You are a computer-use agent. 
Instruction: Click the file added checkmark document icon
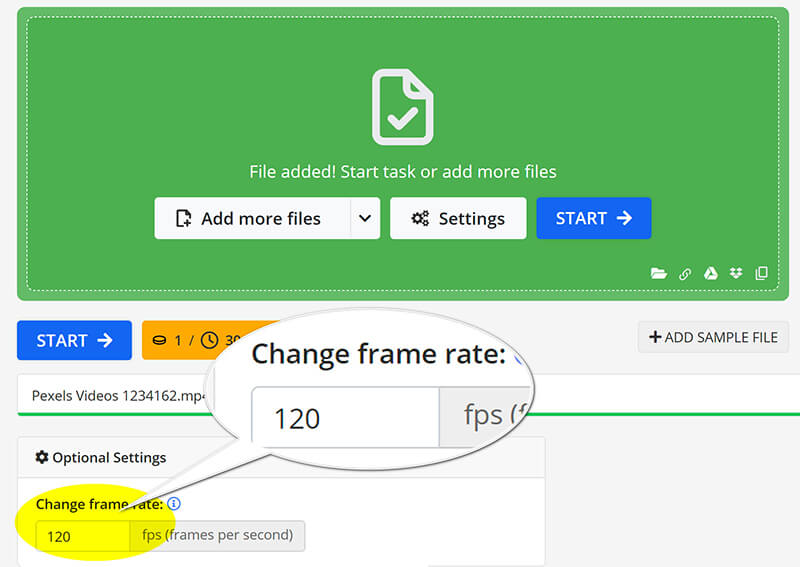pyautogui.click(x=403, y=107)
